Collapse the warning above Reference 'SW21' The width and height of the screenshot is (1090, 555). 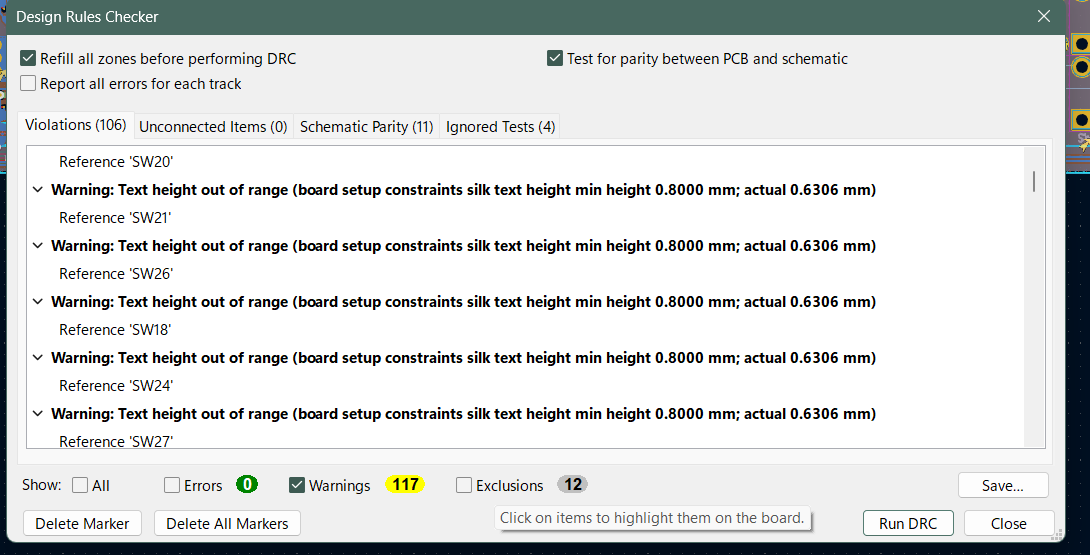pyautogui.click(x=38, y=190)
